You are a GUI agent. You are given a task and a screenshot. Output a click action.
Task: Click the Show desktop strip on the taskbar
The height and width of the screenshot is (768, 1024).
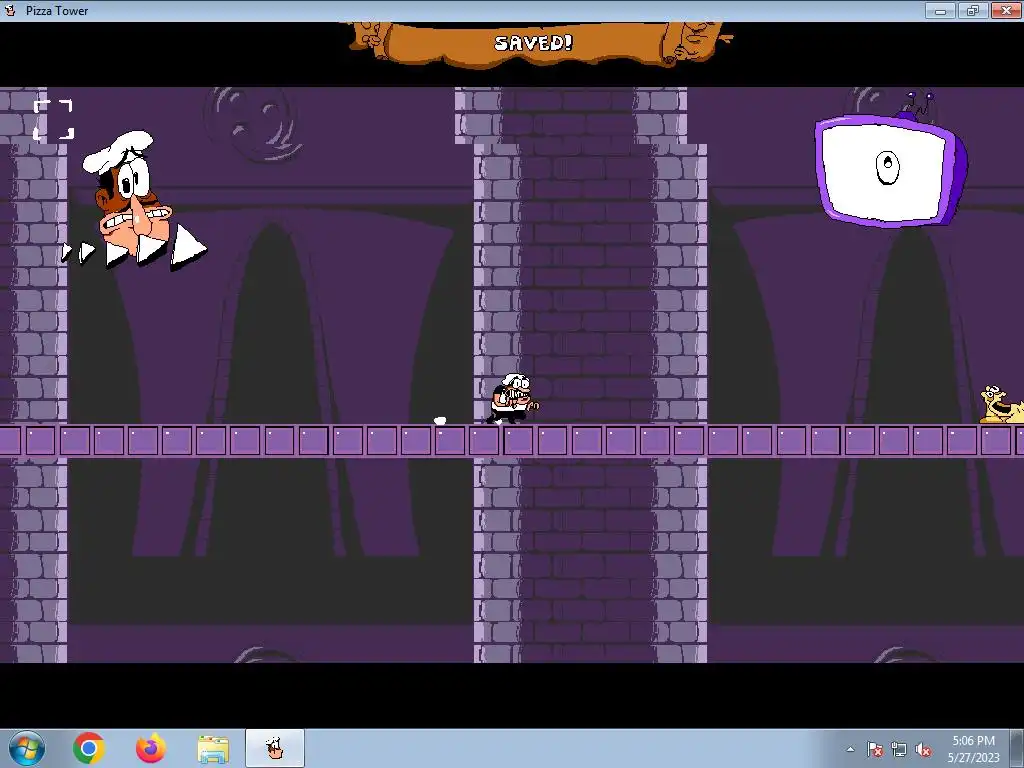1017,748
